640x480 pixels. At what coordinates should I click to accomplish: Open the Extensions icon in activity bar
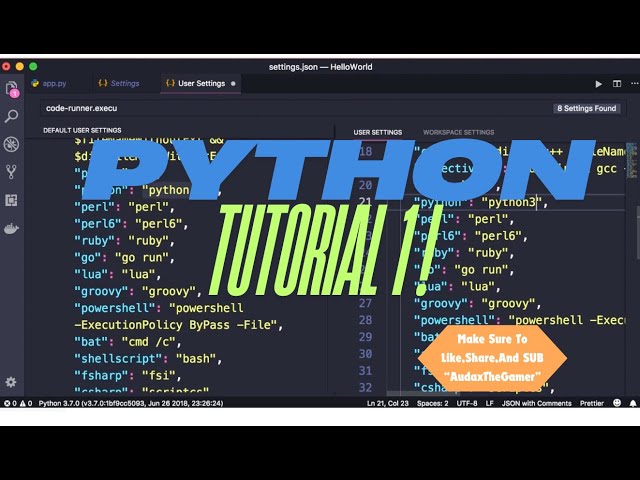pyautogui.click(x=11, y=200)
